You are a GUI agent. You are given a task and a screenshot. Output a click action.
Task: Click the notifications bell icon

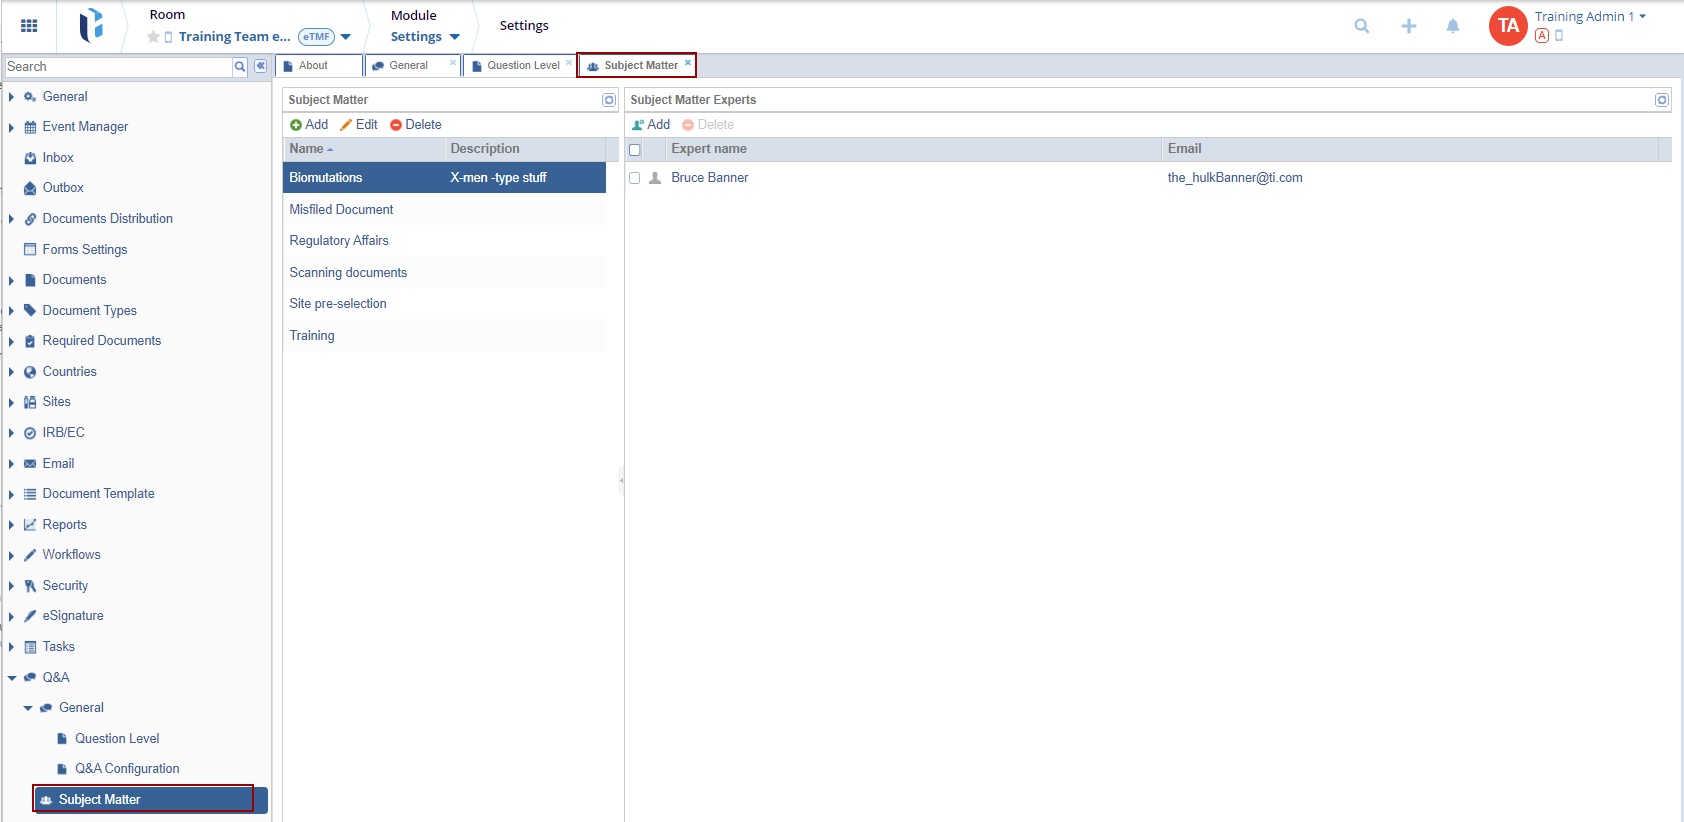[x=1452, y=26]
